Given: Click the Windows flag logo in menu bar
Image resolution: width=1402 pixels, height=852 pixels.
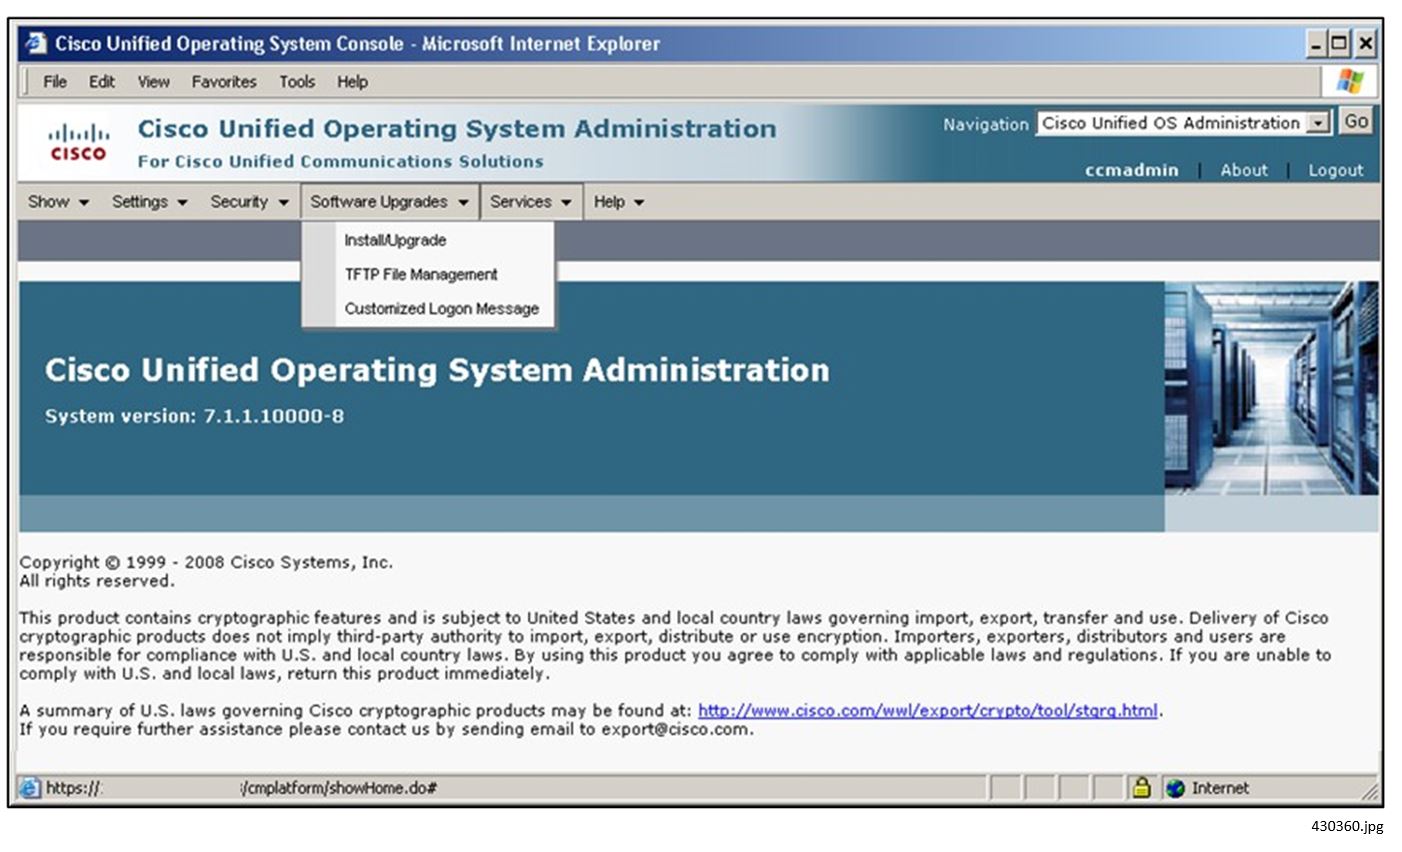Looking at the screenshot, I should pyautogui.click(x=1349, y=82).
